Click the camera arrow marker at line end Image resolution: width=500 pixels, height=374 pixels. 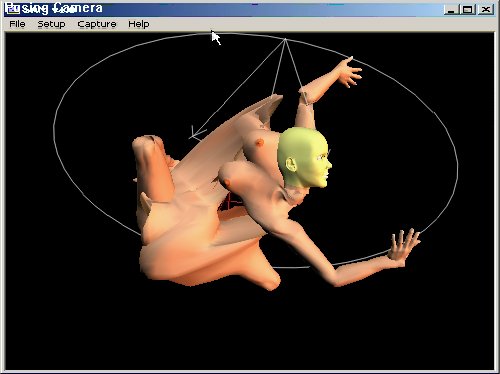[x=197, y=133]
